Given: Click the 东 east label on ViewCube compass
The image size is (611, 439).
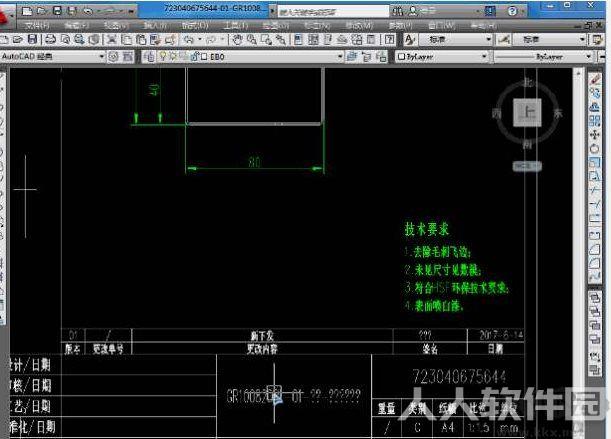Looking at the screenshot, I should 558,113.
